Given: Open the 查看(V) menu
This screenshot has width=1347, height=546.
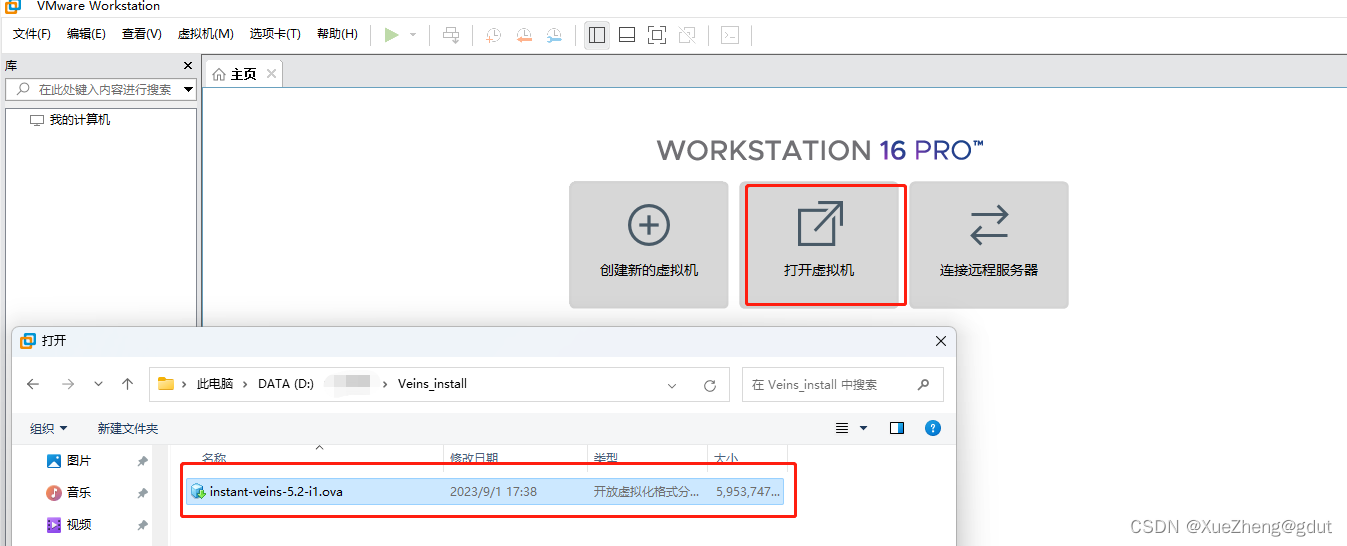Looking at the screenshot, I should click(x=142, y=34).
